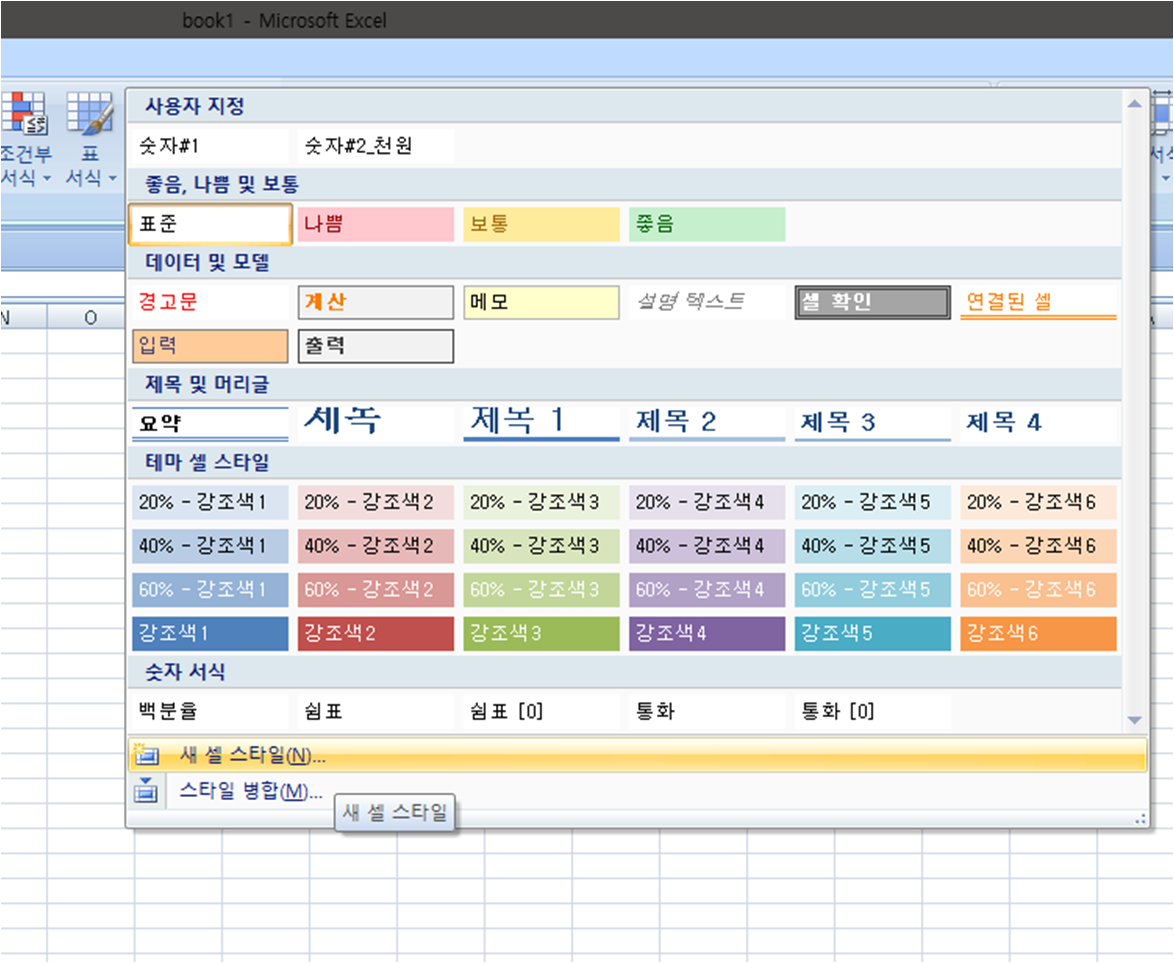Apply the 통화 currency number format
Image resolution: width=1174 pixels, height=963 pixels.
(707, 711)
